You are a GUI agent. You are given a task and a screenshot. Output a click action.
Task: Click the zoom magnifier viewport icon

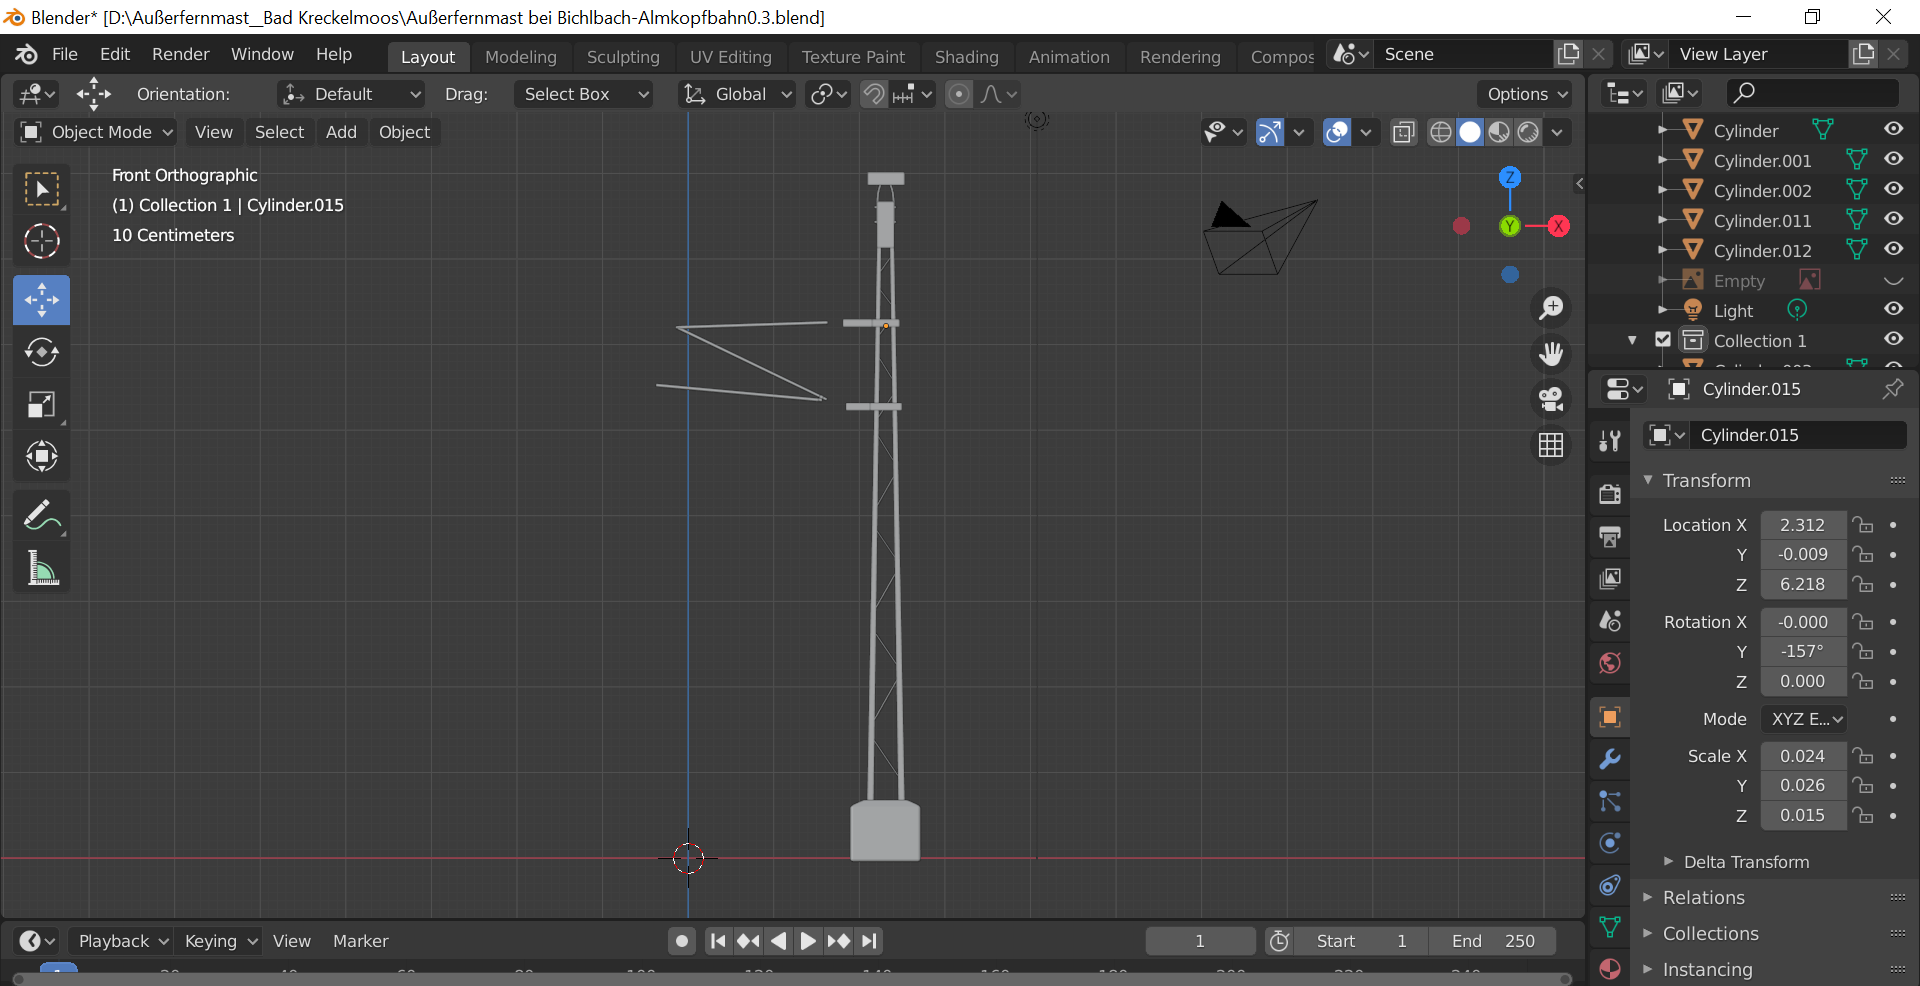coord(1551,308)
